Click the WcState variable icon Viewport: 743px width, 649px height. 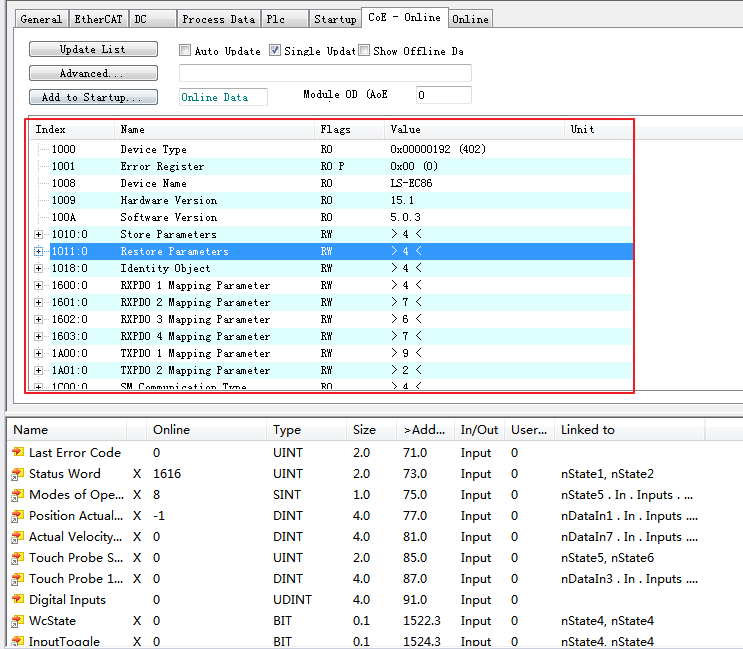(18, 621)
